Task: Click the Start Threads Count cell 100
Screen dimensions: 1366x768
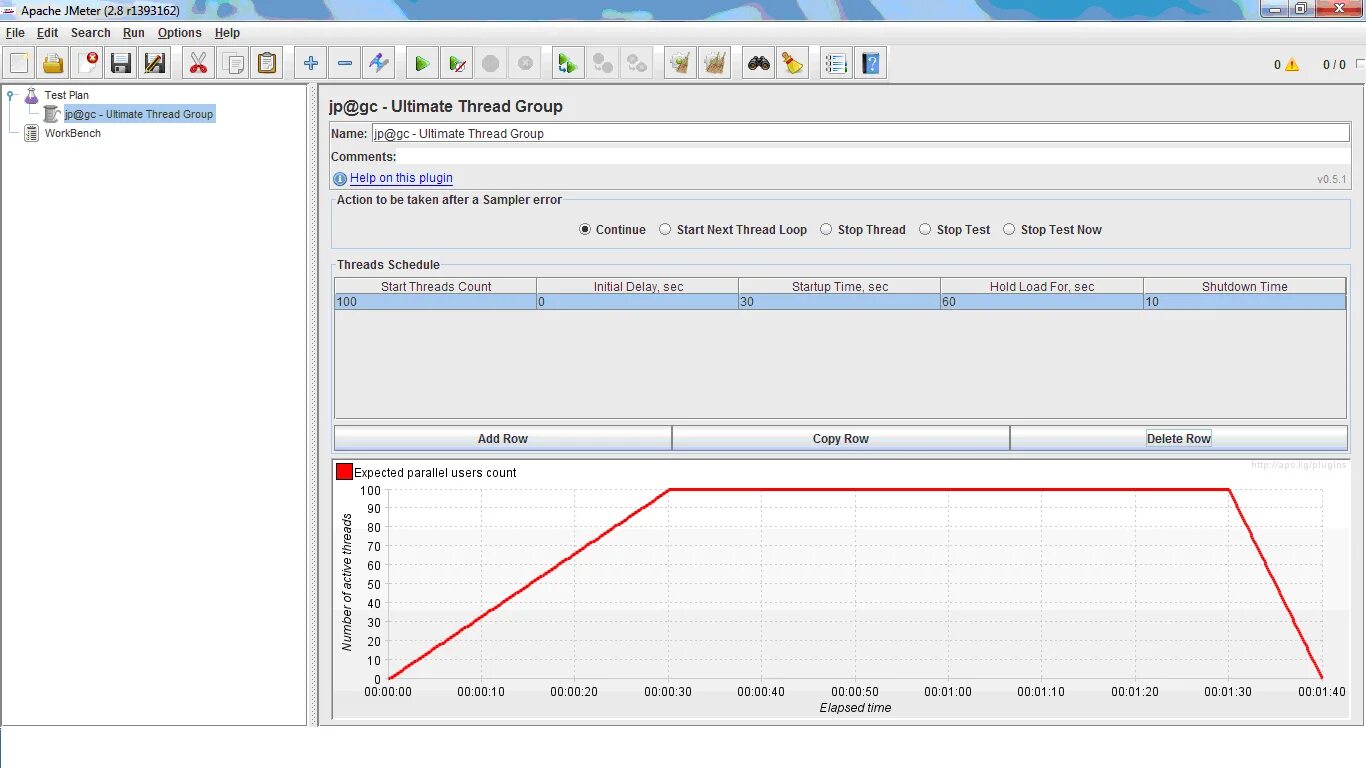Action: [x=435, y=302]
